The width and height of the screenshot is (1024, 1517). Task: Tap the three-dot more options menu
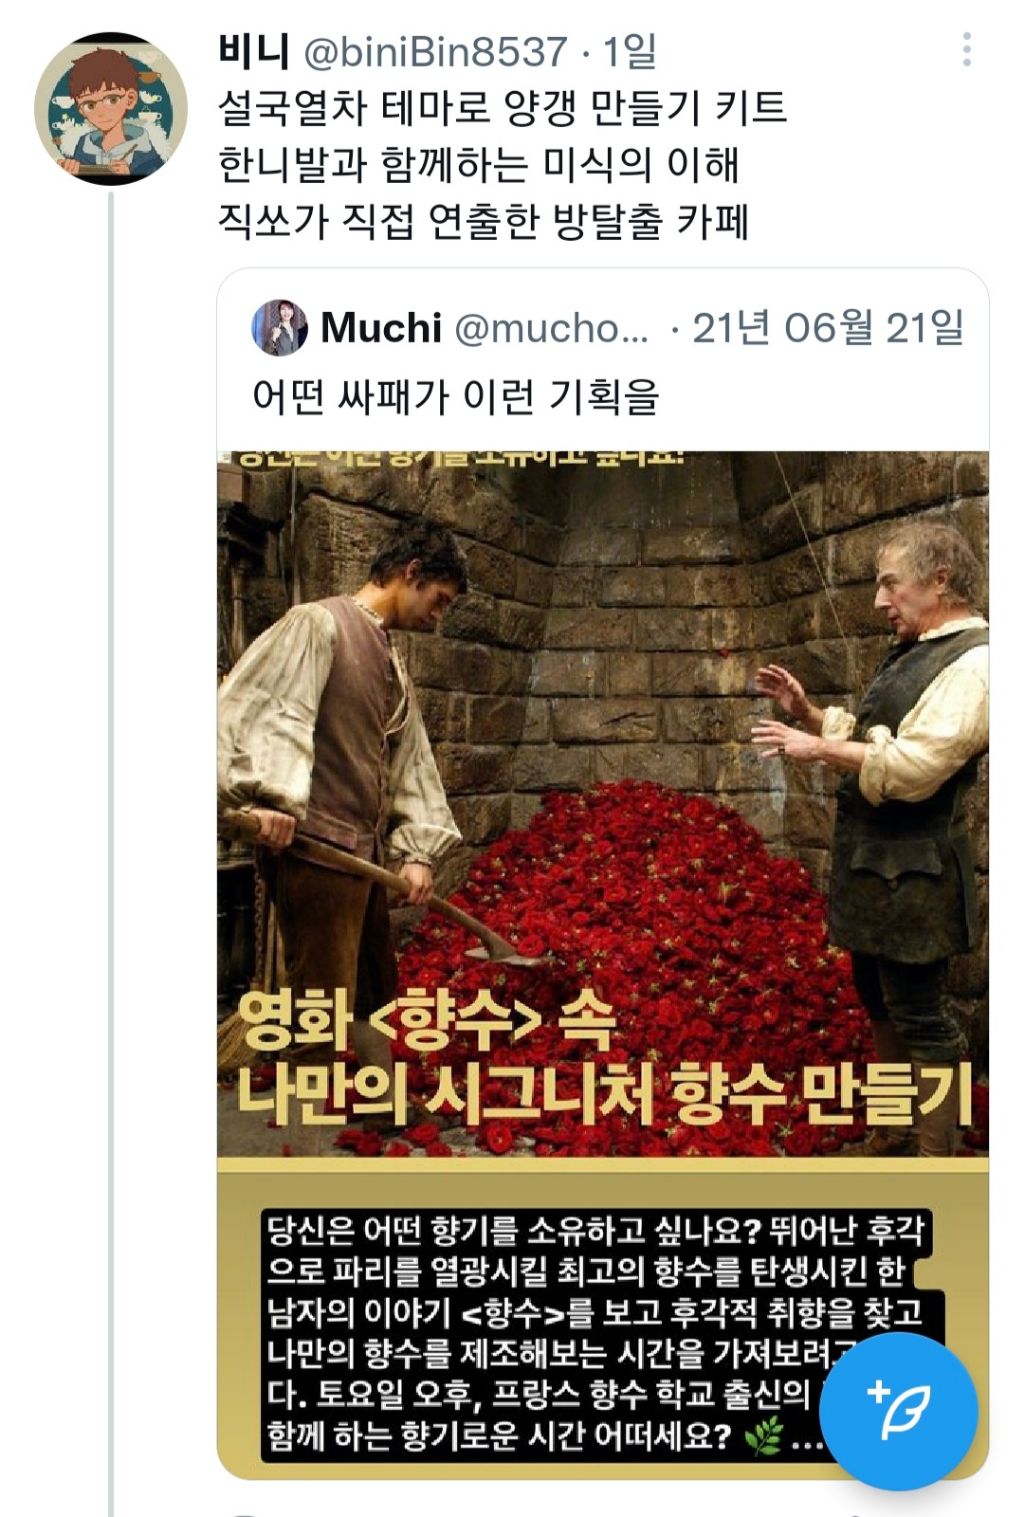966,49
